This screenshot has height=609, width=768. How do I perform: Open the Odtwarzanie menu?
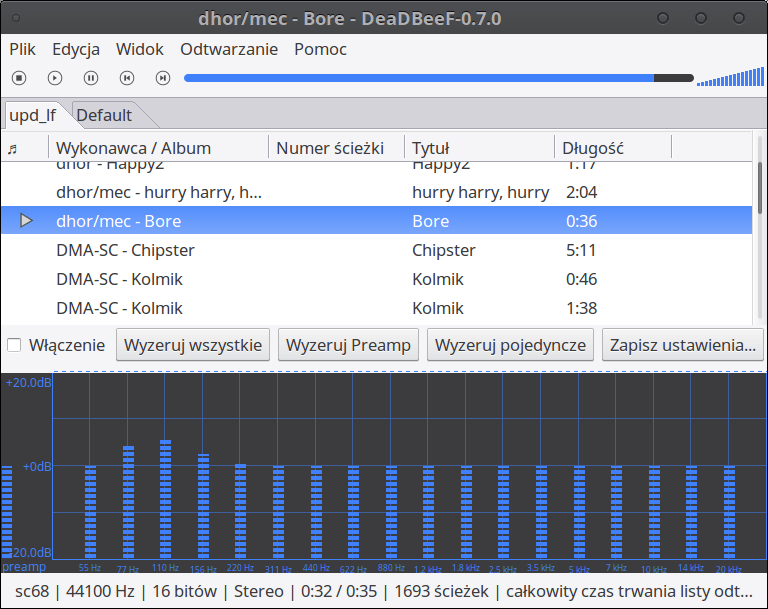[229, 49]
